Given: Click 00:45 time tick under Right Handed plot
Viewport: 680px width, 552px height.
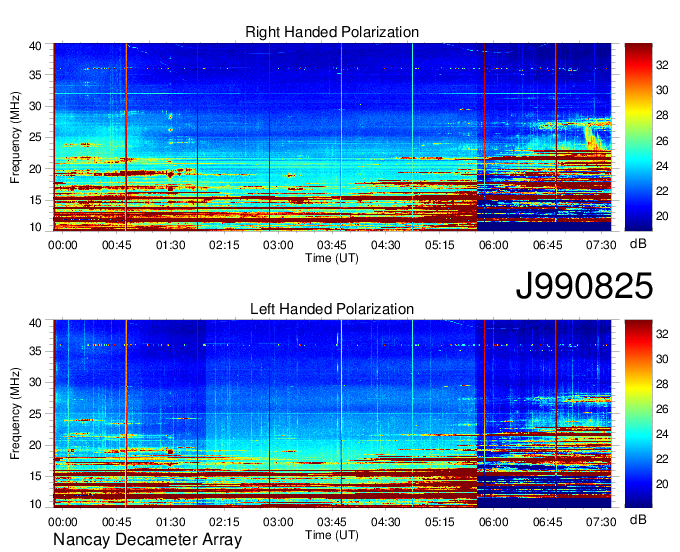Looking at the screenshot, I should click(x=117, y=245).
